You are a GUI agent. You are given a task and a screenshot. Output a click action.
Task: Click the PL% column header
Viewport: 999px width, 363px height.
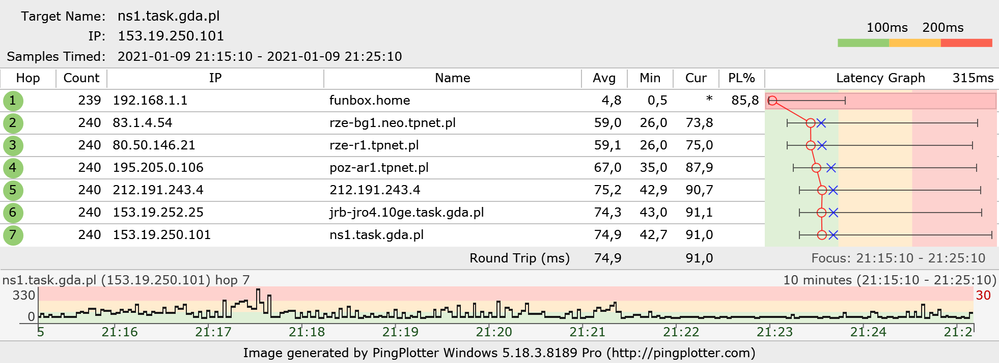[x=742, y=78]
